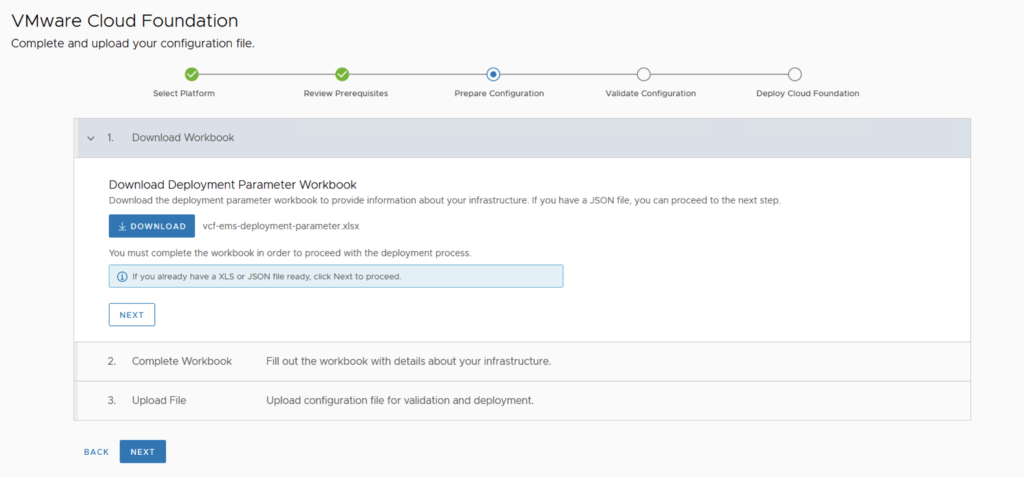Select the Review Prerequisites step label

click(x=345, y=93)
